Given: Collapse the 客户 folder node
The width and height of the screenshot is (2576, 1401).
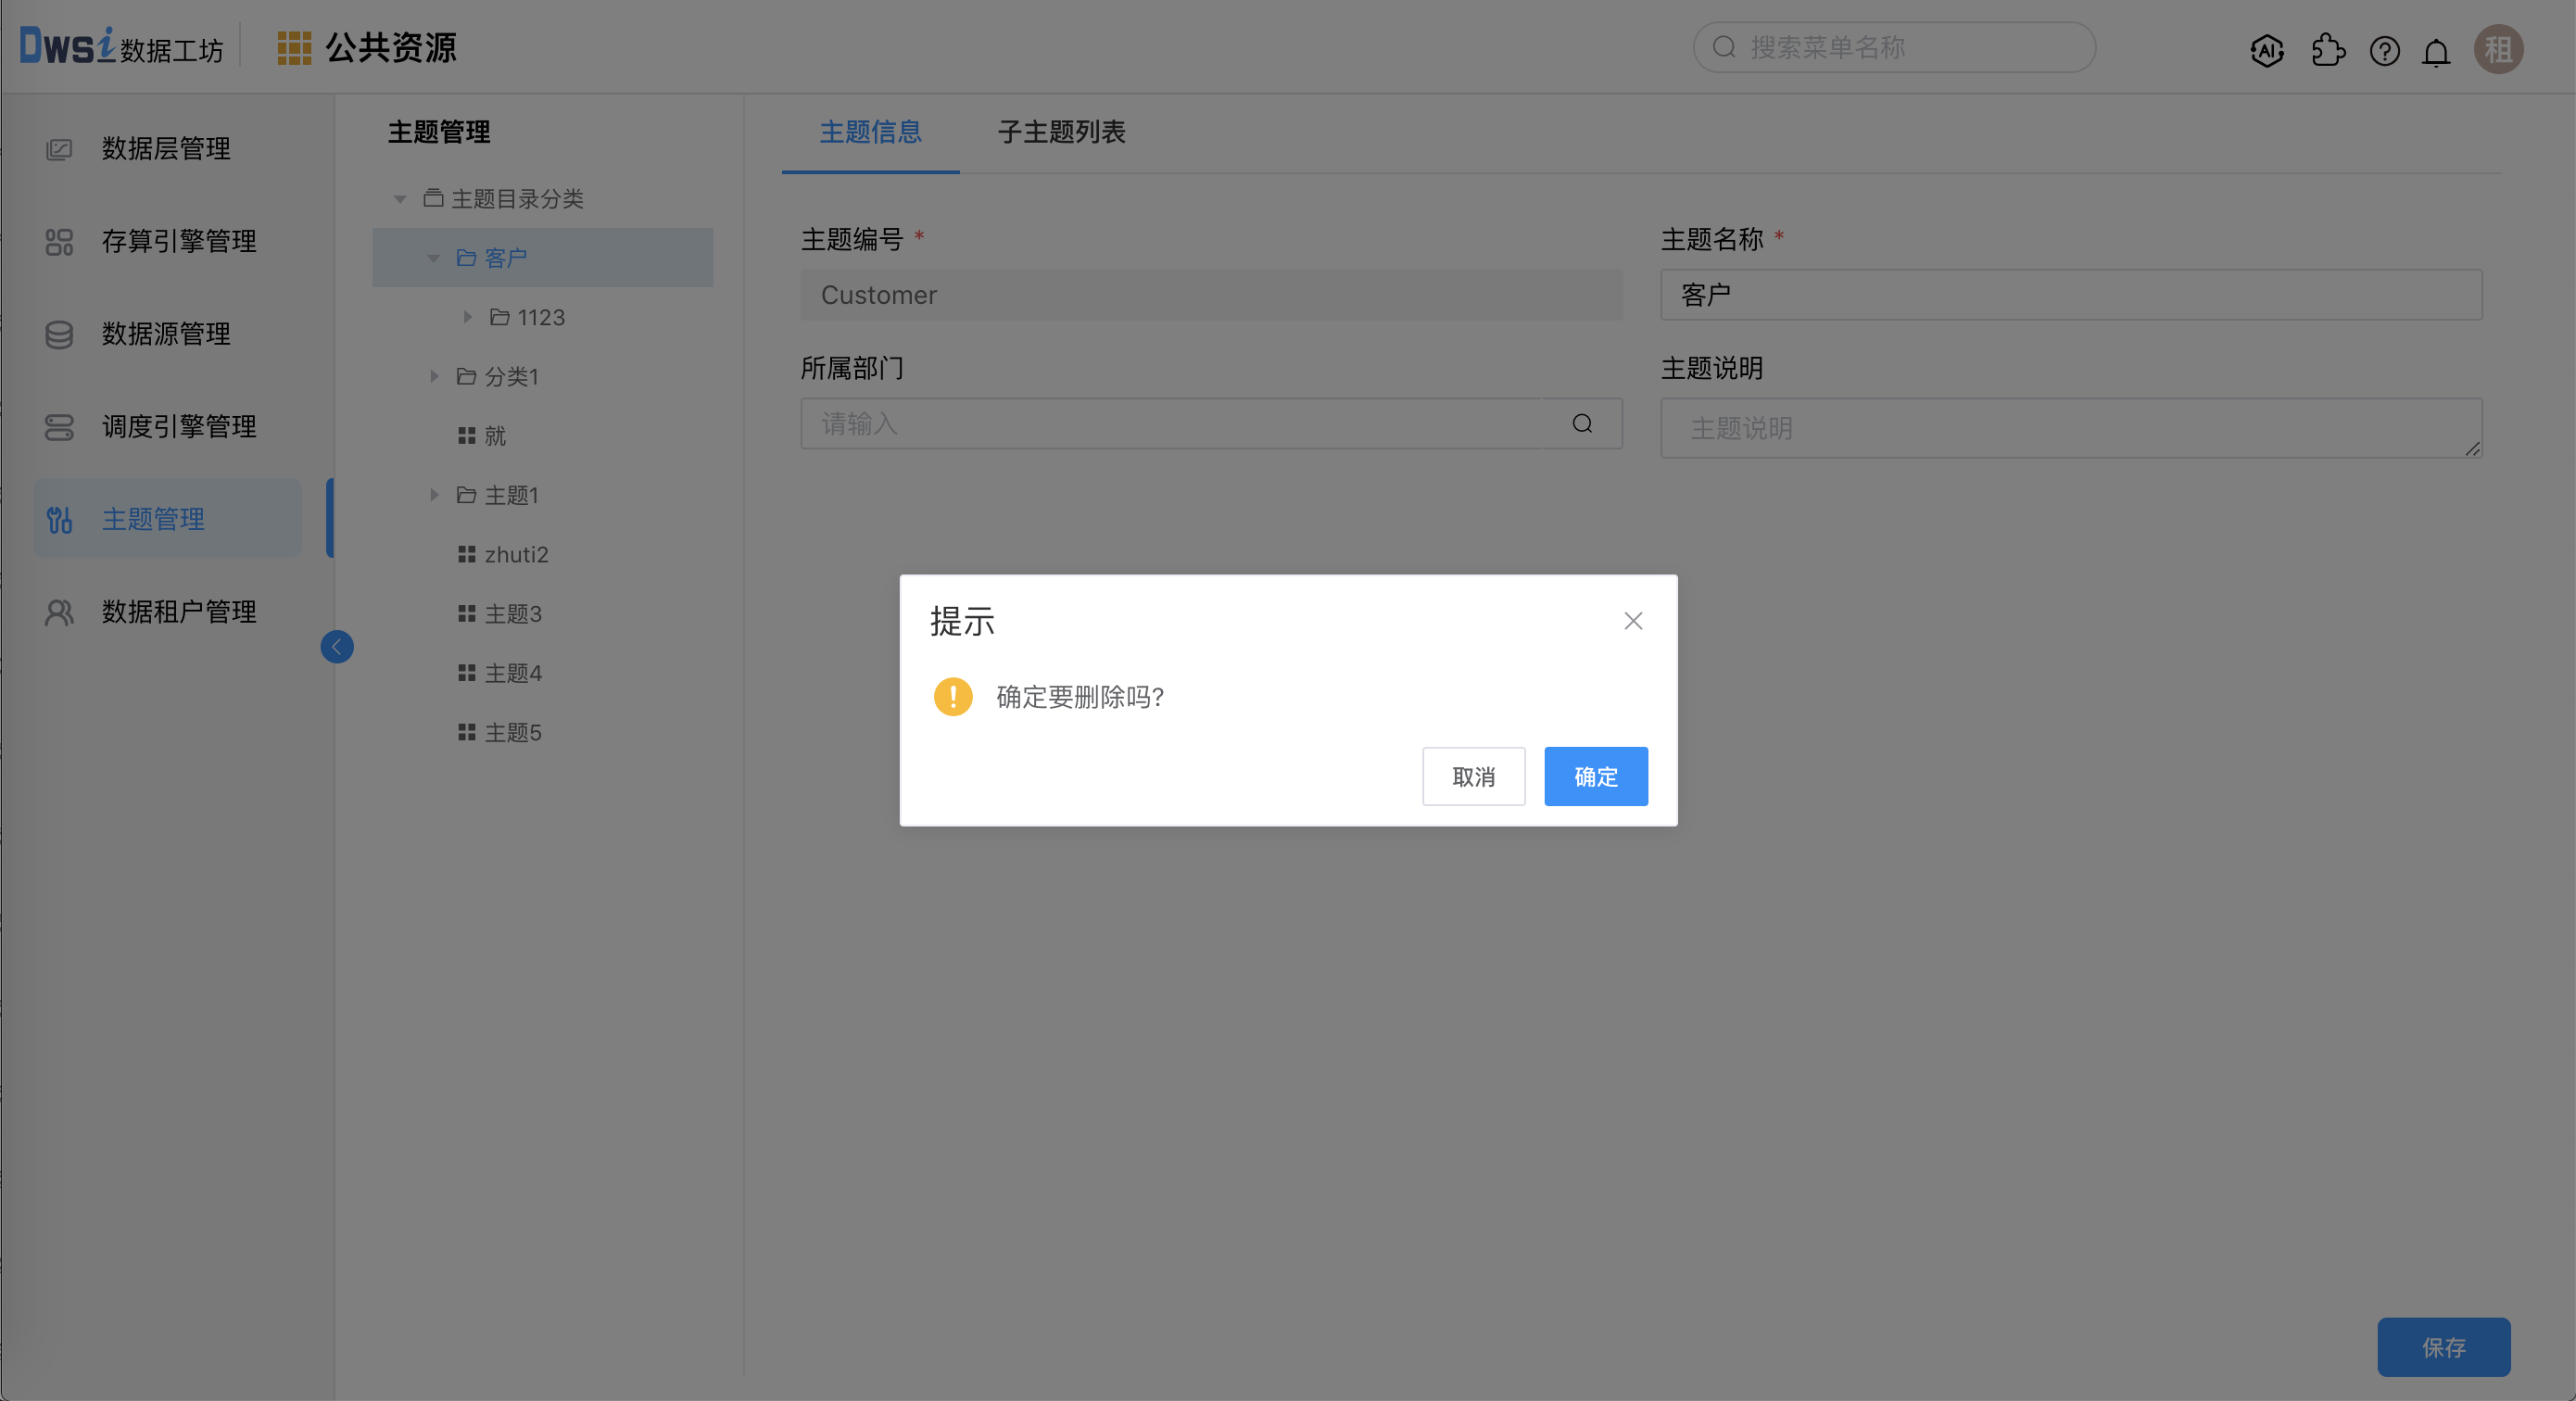Looking at the screenshot, I should (x=433, y=257).
